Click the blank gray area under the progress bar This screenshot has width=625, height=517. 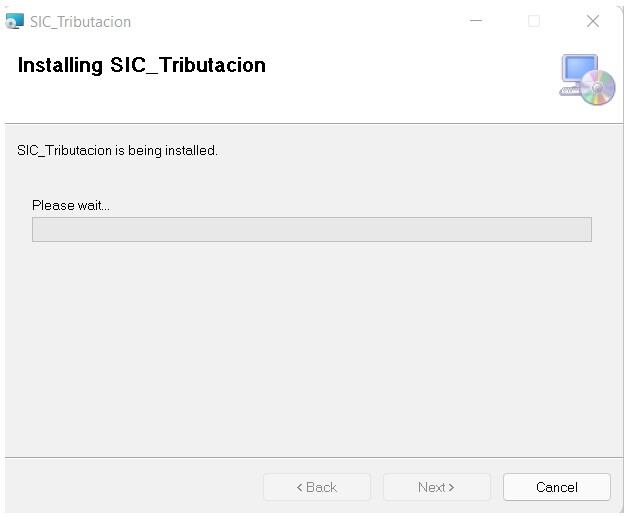311,350
